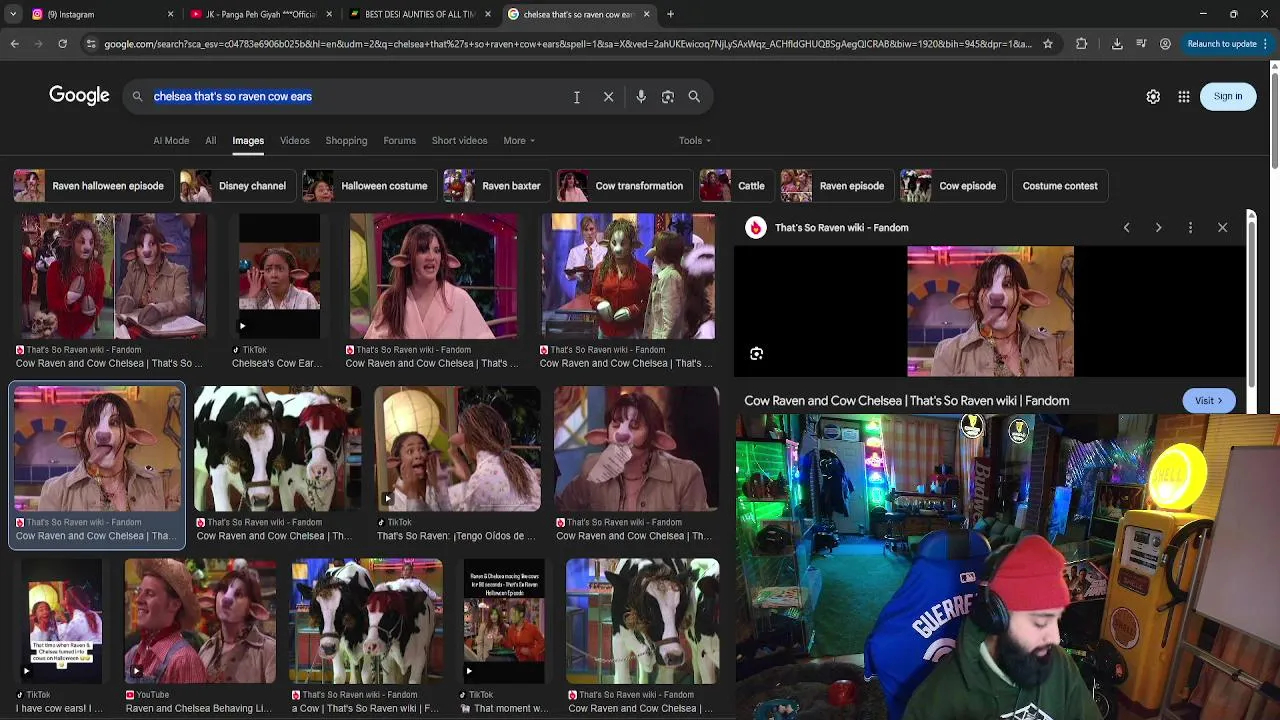Open Google quick settings gear

1153,97
